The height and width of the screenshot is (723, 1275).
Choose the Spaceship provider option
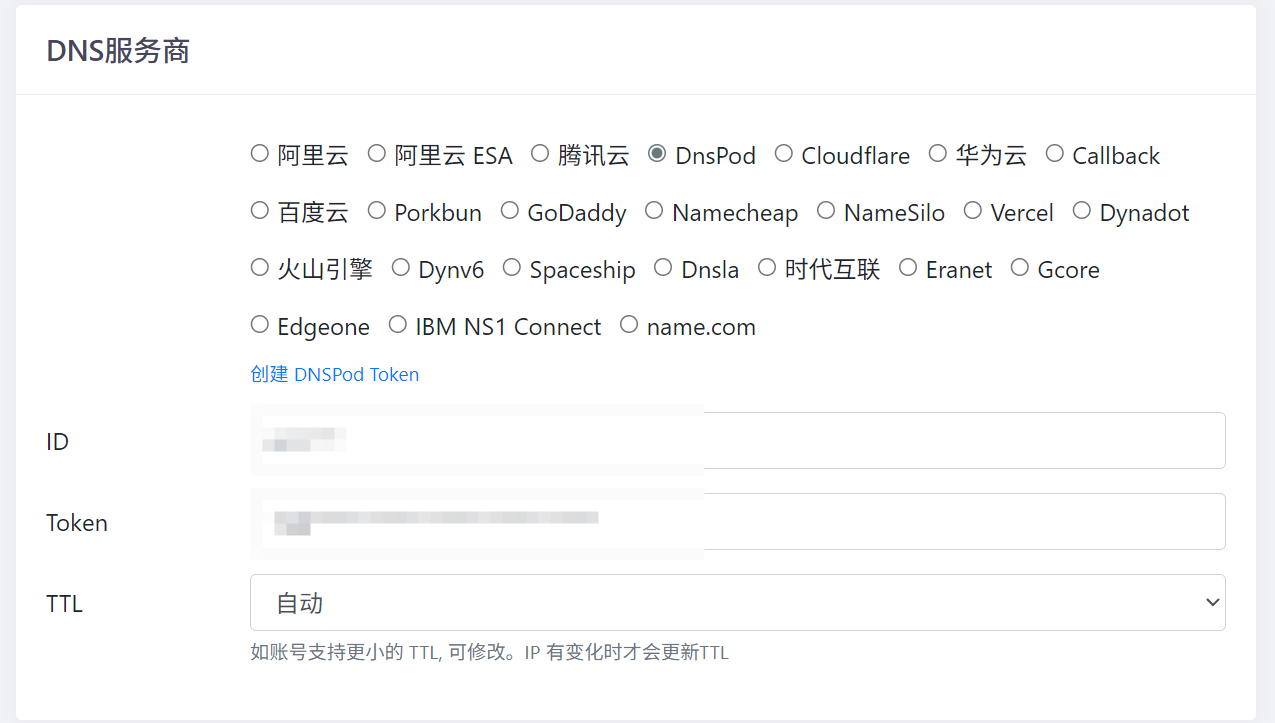click(x=512, y=268)
